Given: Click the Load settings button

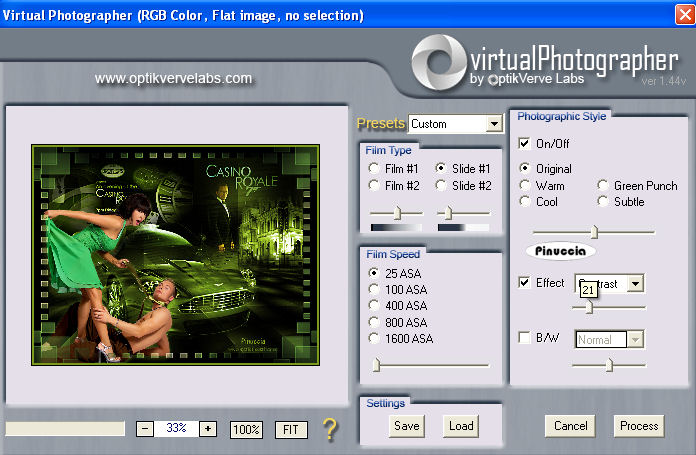Looking at the screenshot, I should tap(461, 426).
